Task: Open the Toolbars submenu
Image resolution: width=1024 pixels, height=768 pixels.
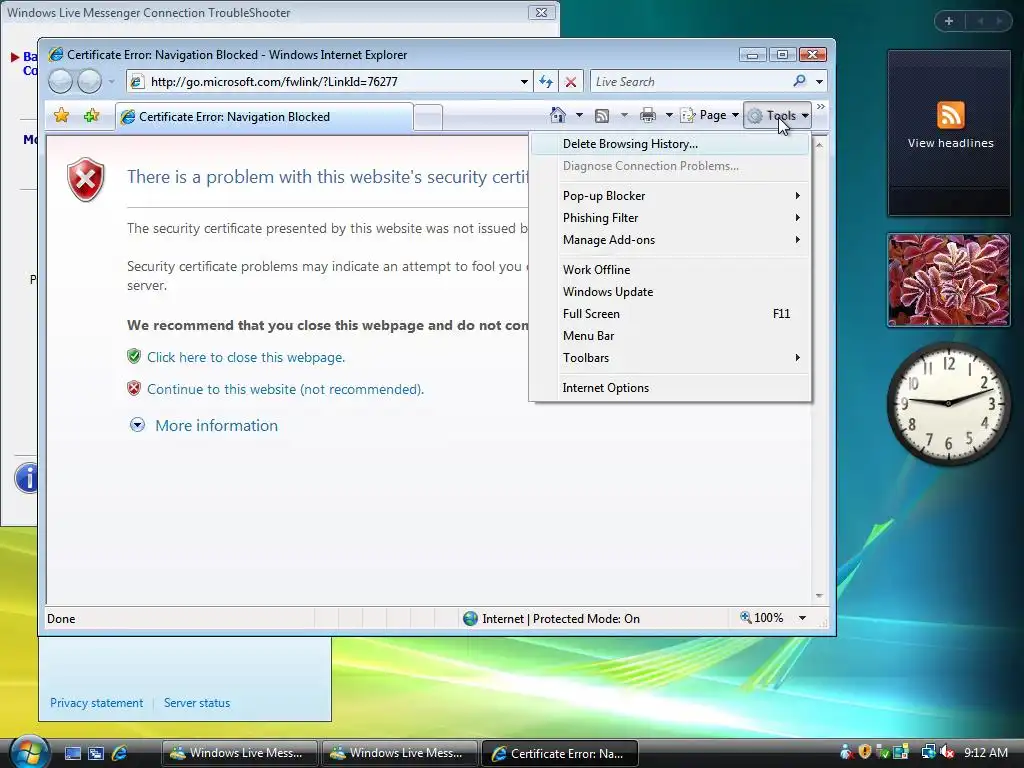Action: click(x=670, y=358)
